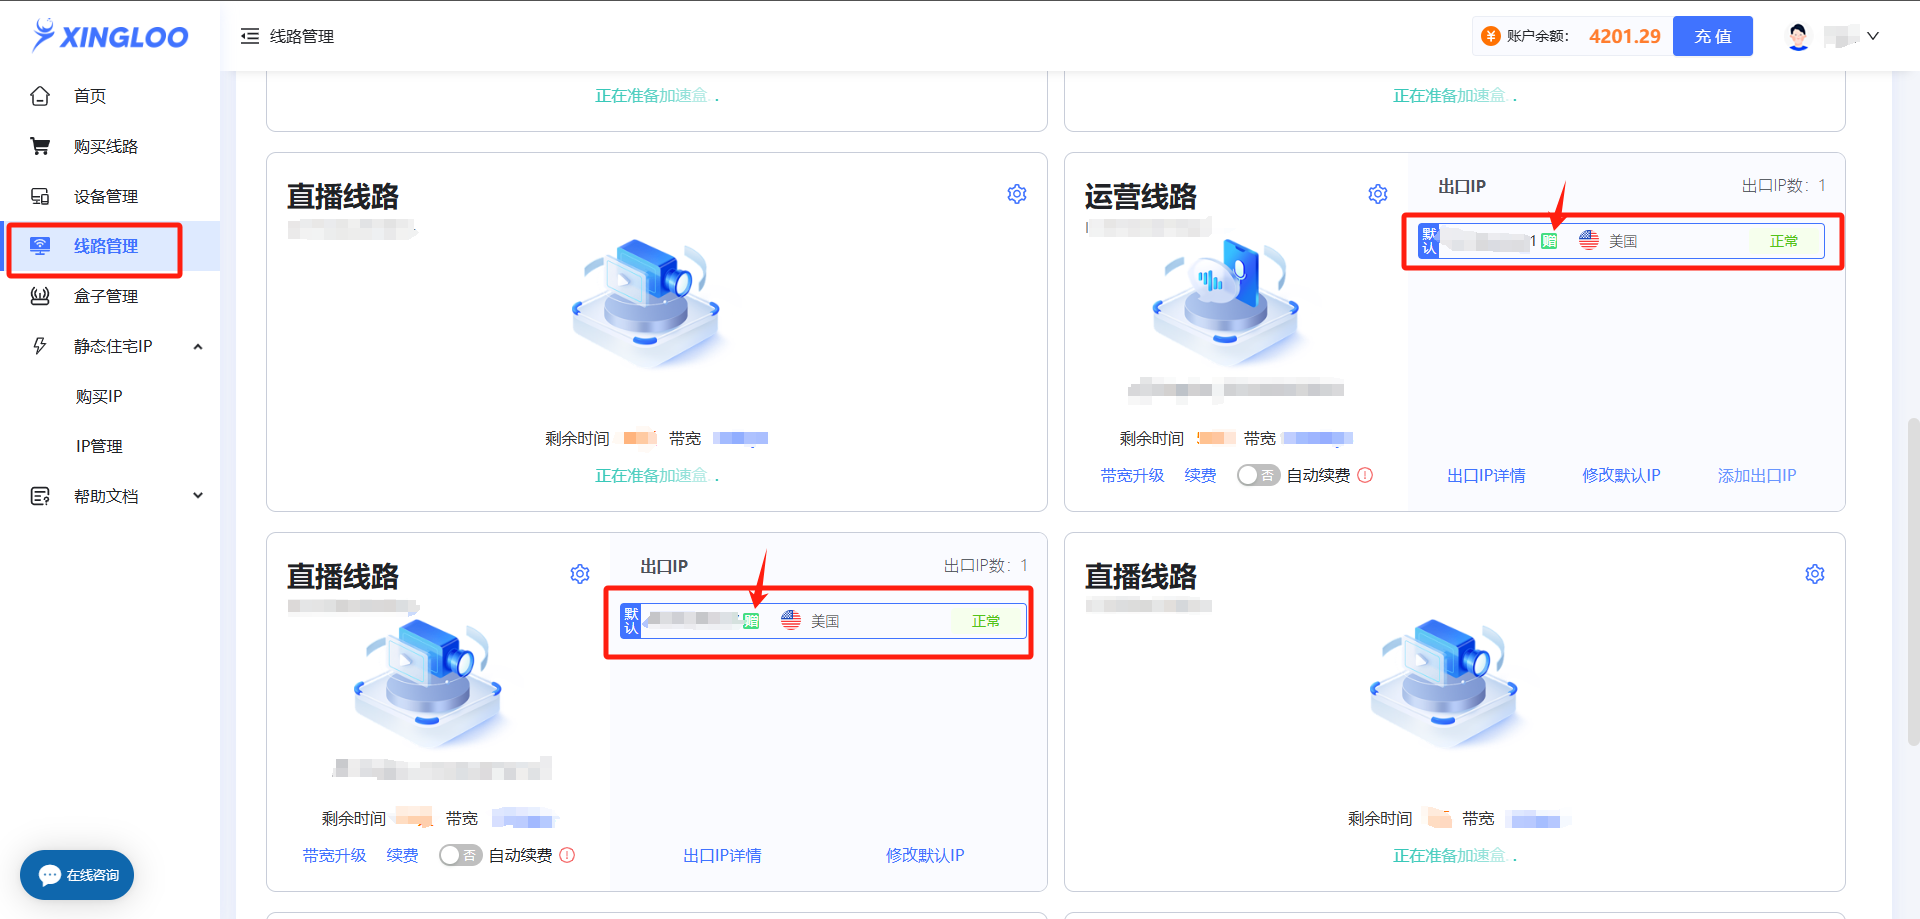1920x919 pixels.
Task: Toggle 自动续费 switch in 运营线路 card
Action: point(1258,475)
